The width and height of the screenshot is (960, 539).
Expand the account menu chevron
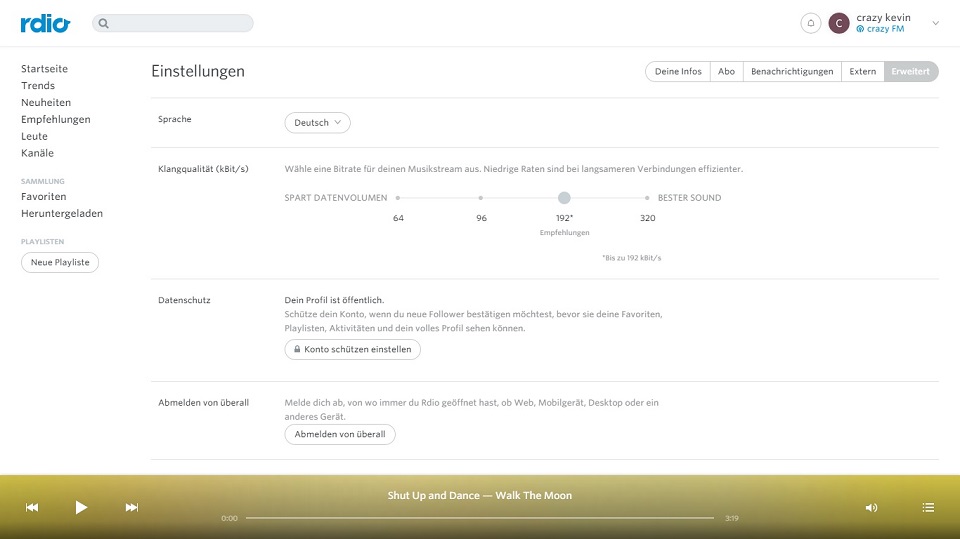[935, 23]
